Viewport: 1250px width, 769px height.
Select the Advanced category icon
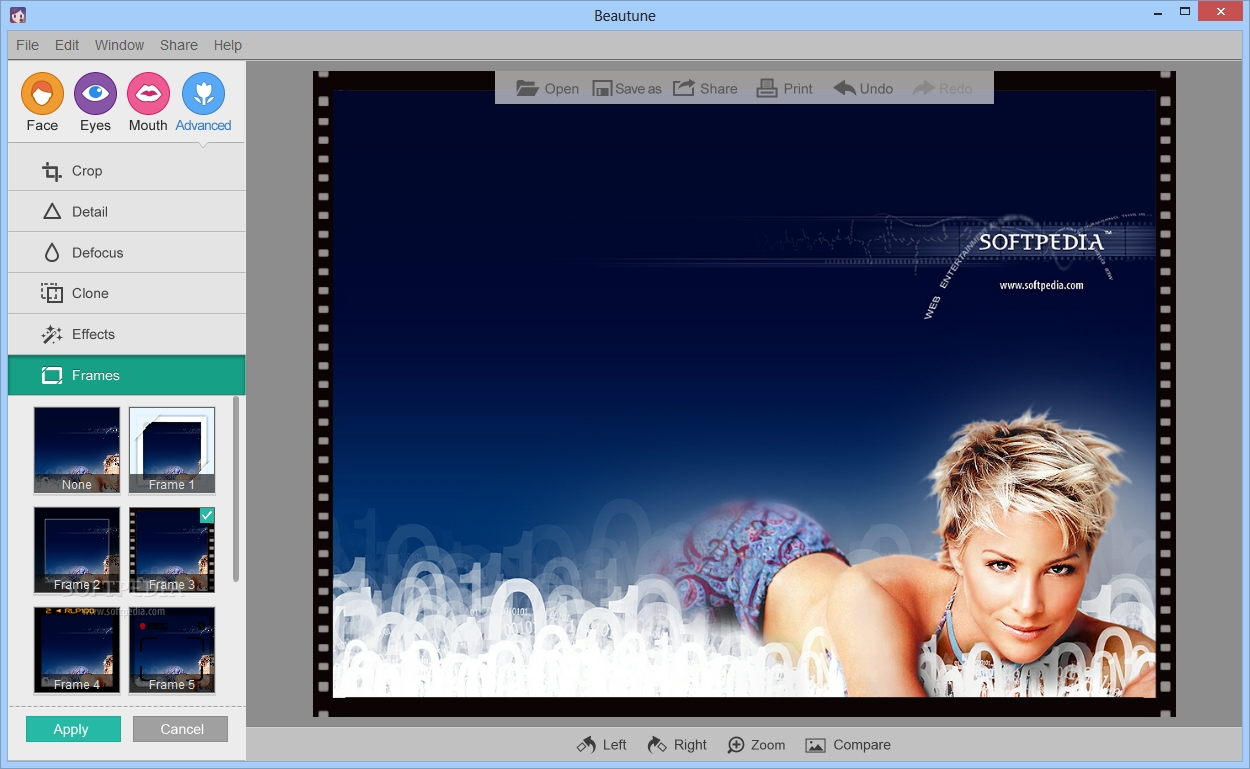(203, 94)
